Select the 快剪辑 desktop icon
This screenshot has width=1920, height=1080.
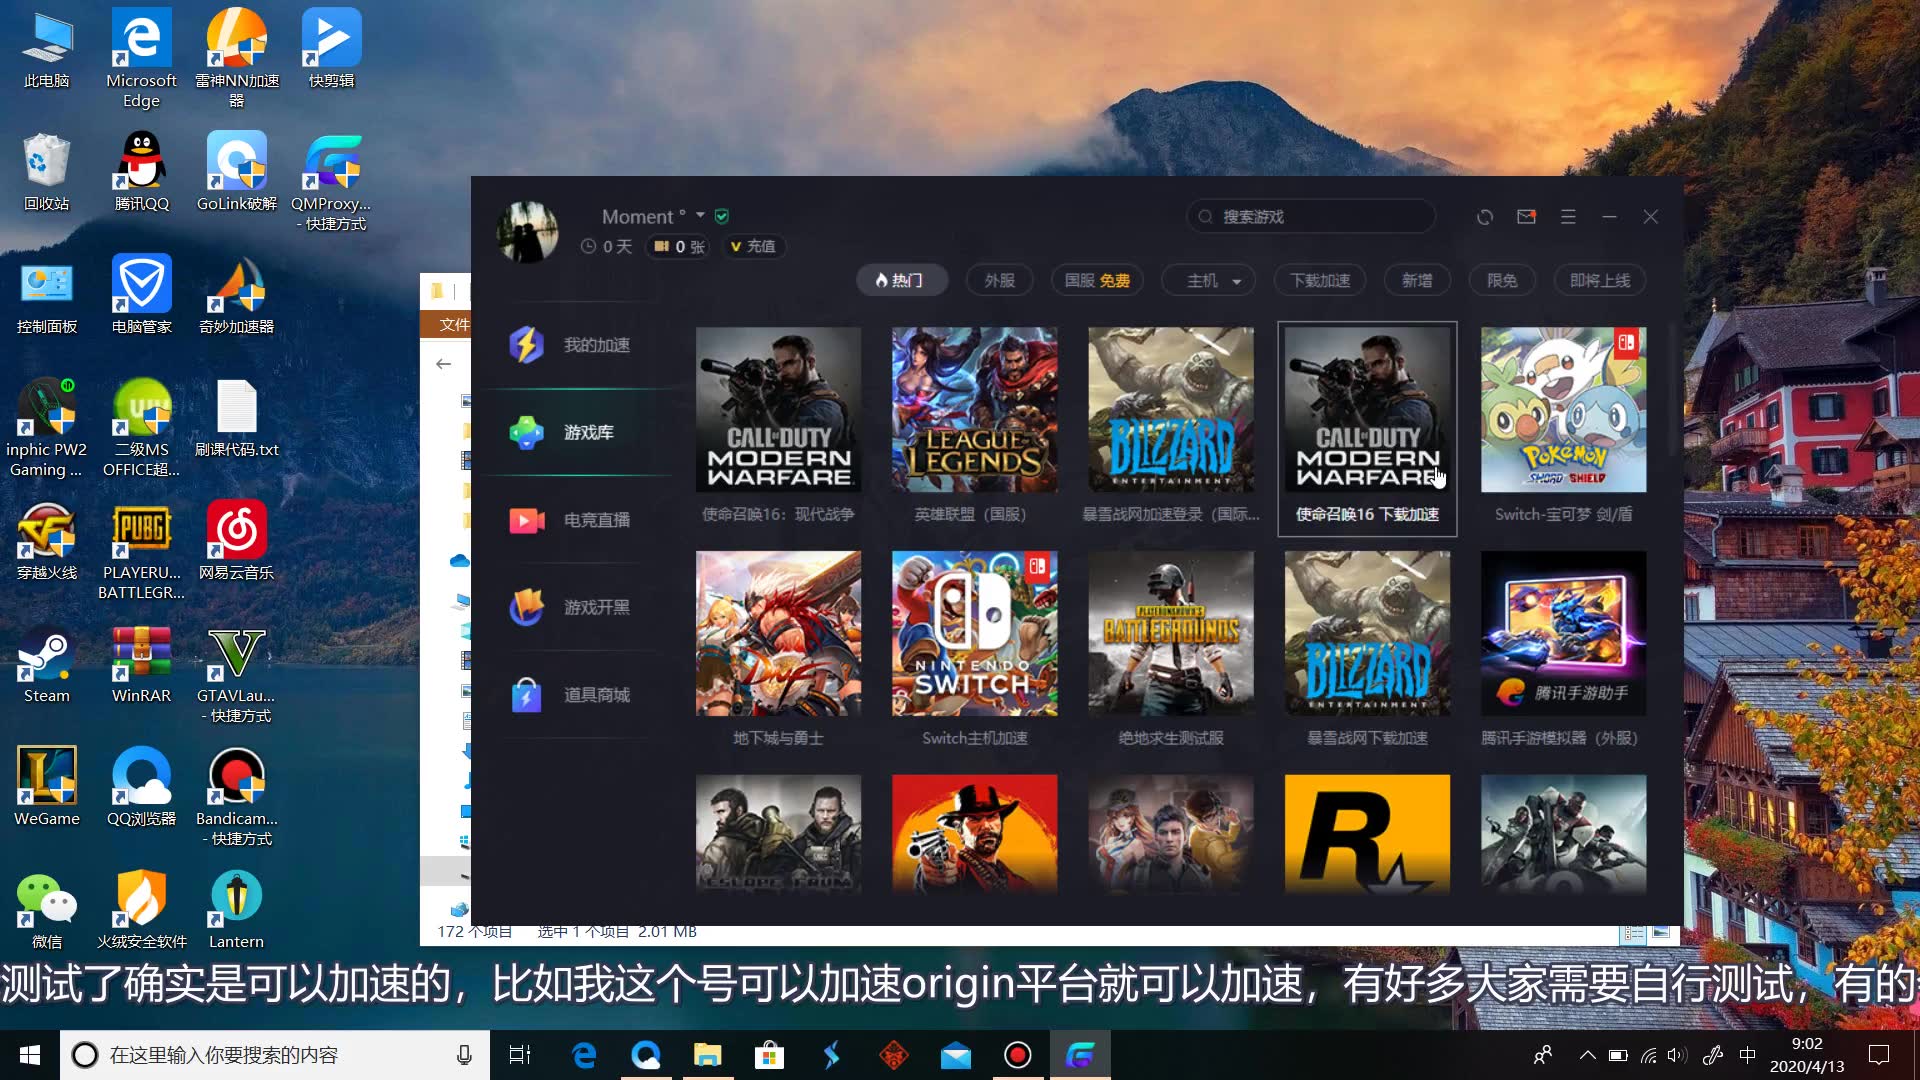pyautogui.click(x=331, y=48)
